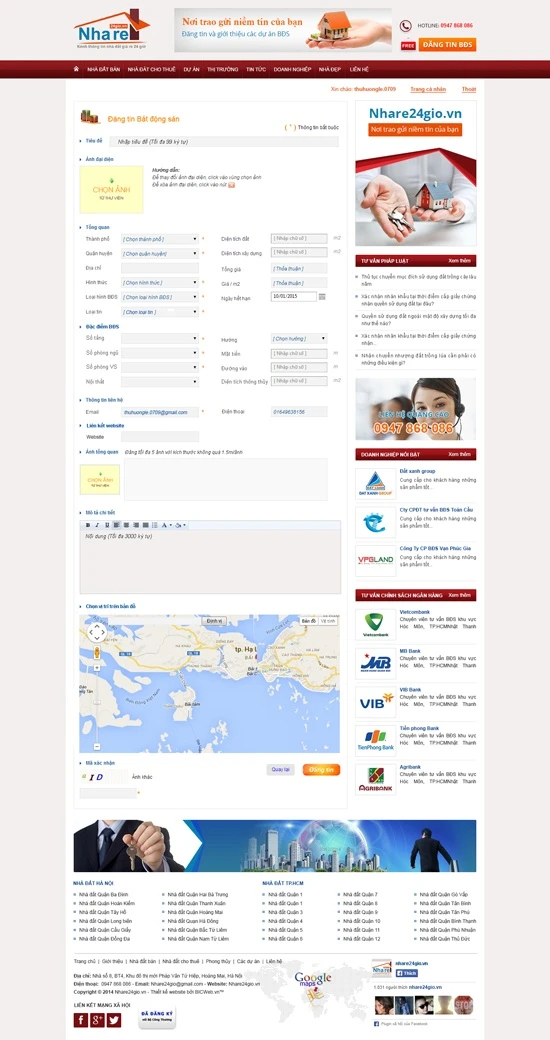Open the Chọn loại hình BĐS dropdown

pos(159,297)
